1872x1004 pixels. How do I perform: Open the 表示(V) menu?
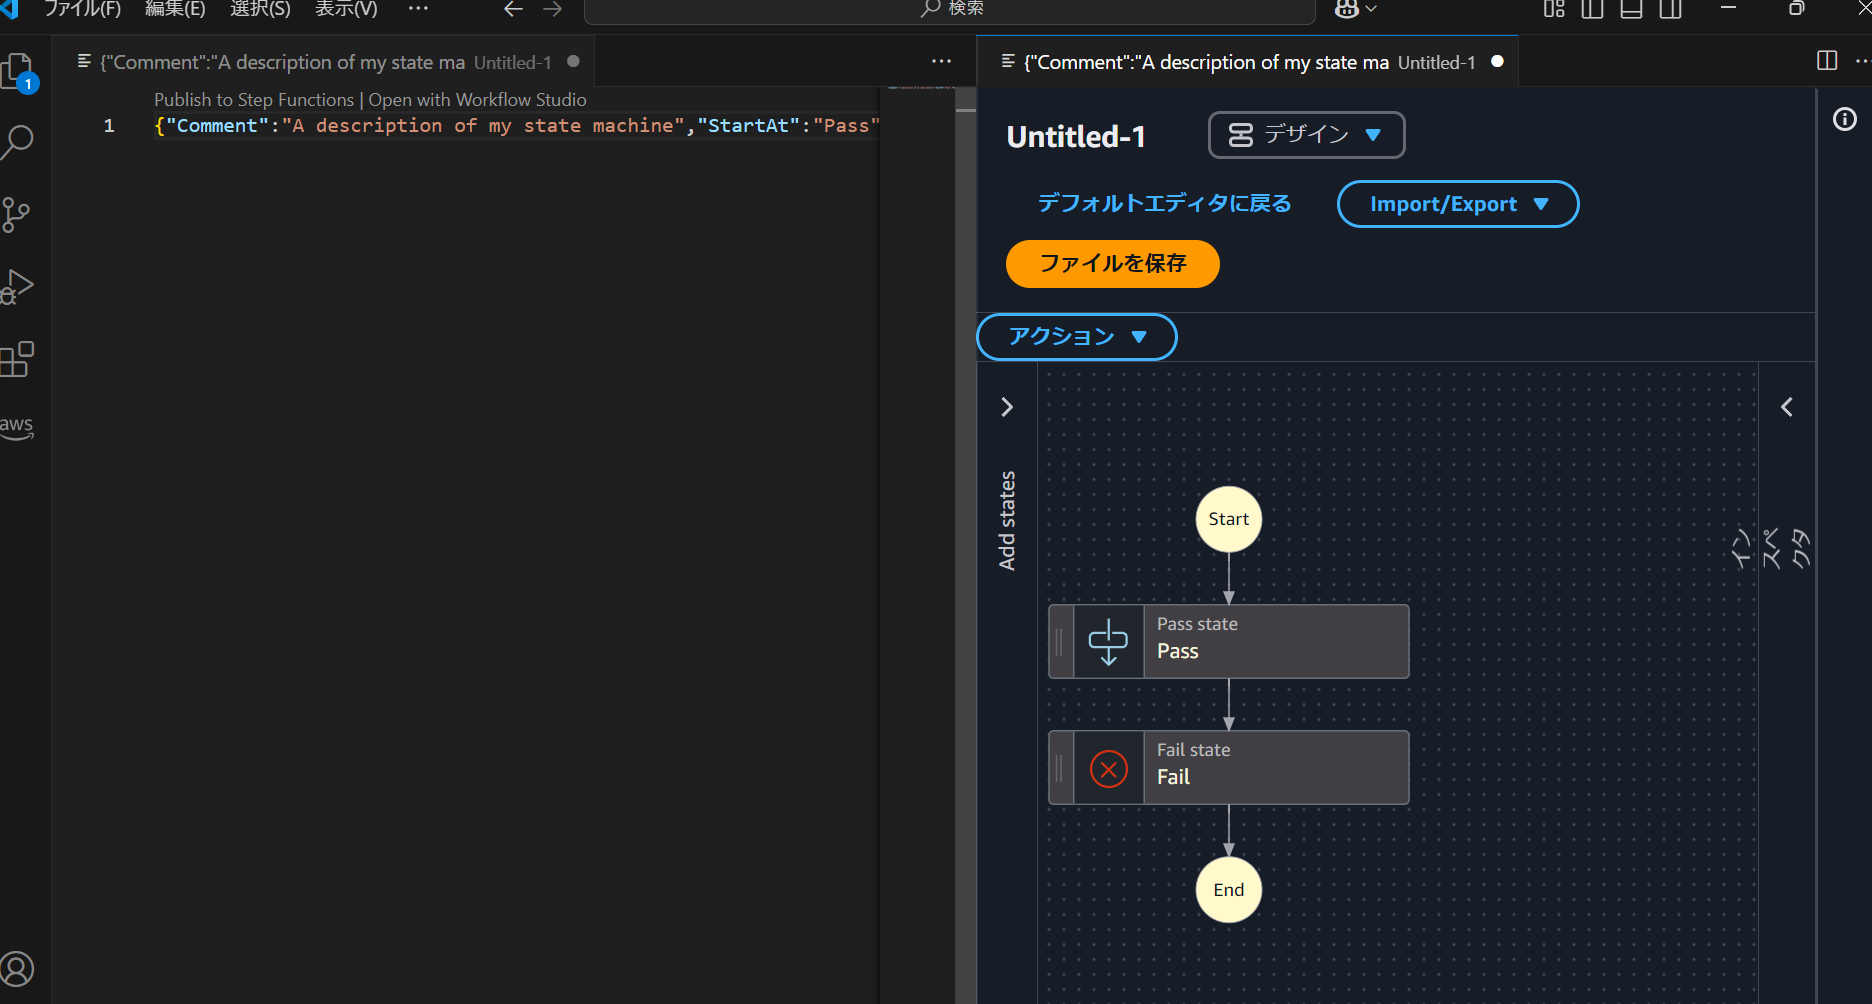point(346,9)
